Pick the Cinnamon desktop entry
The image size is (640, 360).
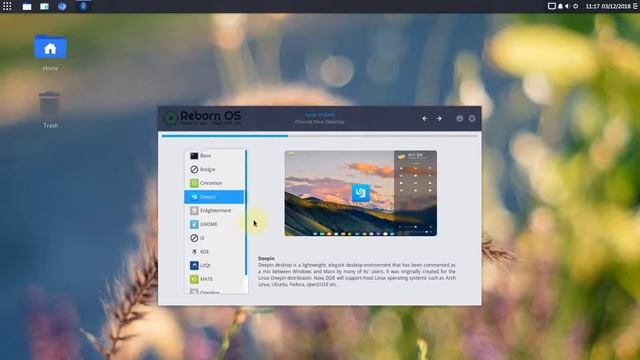(214, 183)
